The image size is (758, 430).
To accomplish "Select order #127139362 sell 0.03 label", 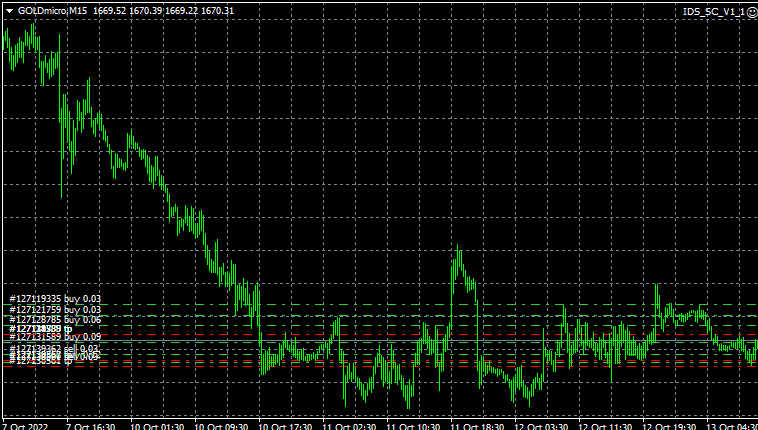I will pos(56,349).
